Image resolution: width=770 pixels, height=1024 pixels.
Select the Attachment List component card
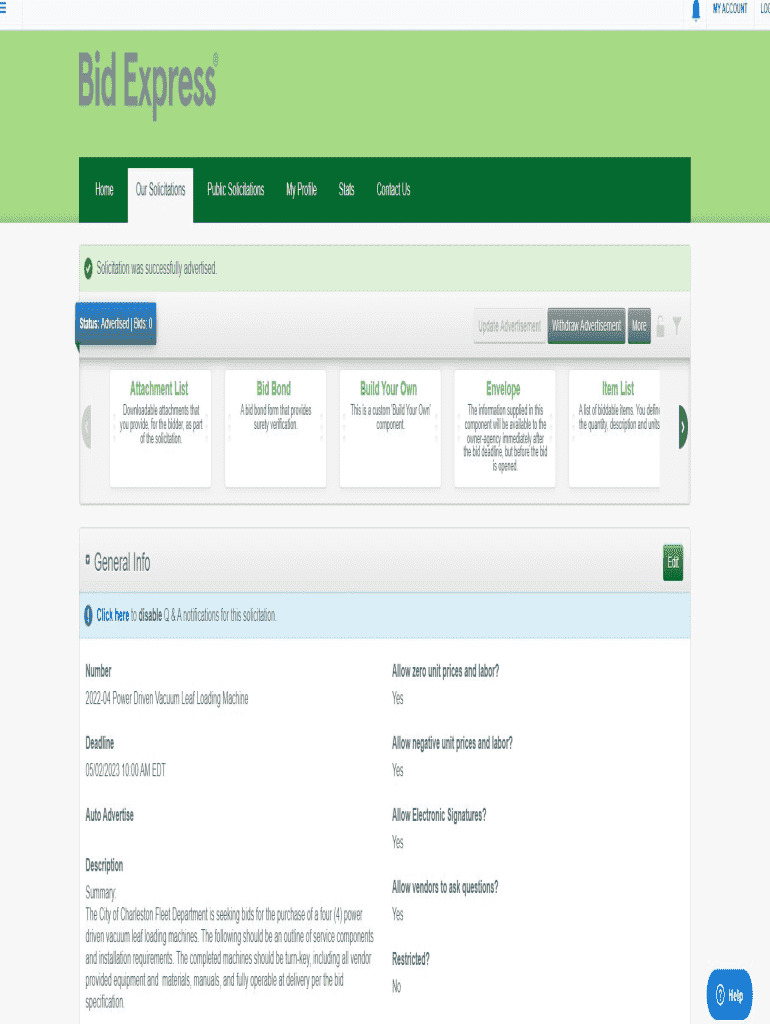point(160,428)
